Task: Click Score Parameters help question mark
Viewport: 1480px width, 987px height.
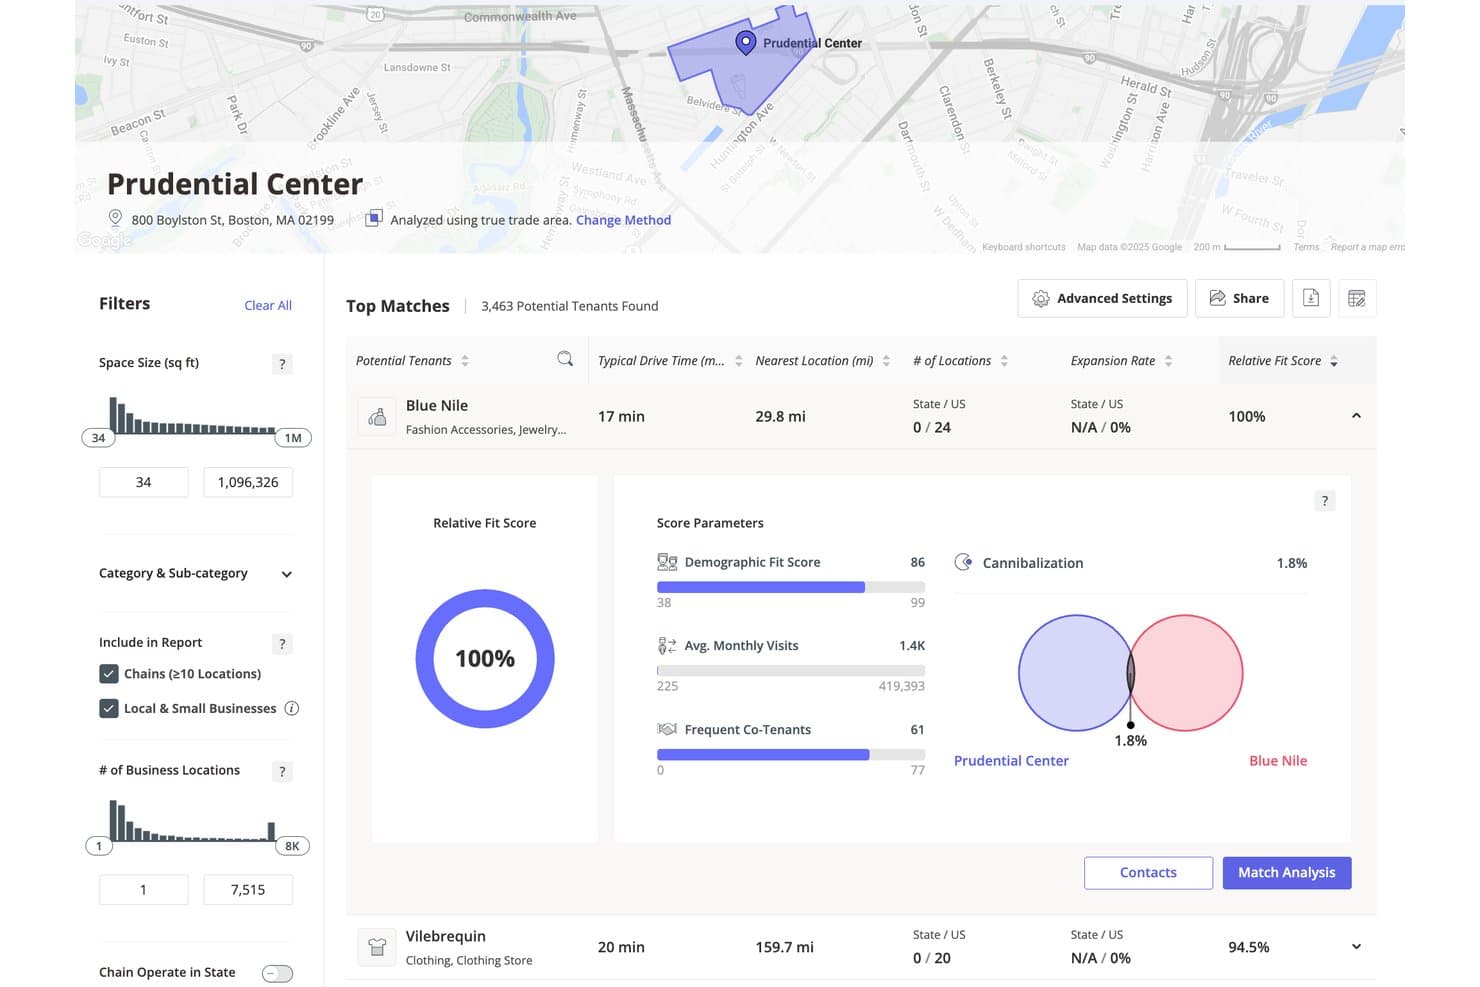Action: point(1325,501)
